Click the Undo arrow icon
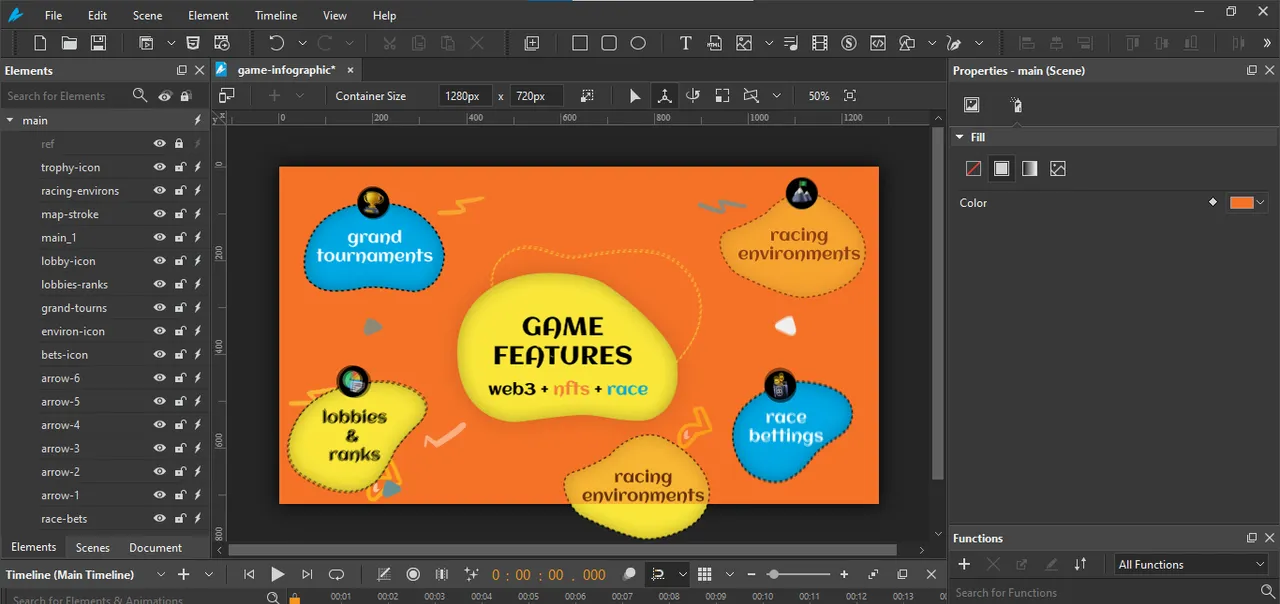Screen dimensions: 1280x604 [276, 43]
